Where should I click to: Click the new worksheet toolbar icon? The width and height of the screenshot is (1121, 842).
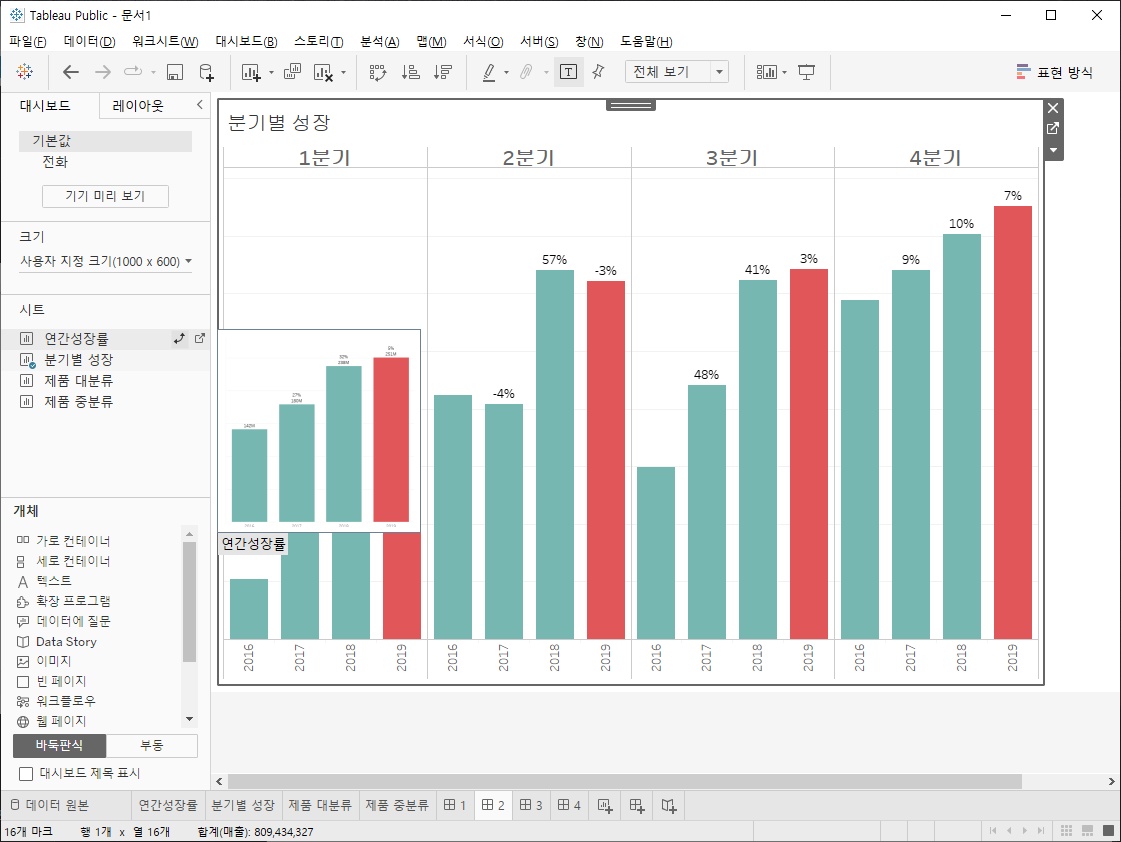click(251, 71)
